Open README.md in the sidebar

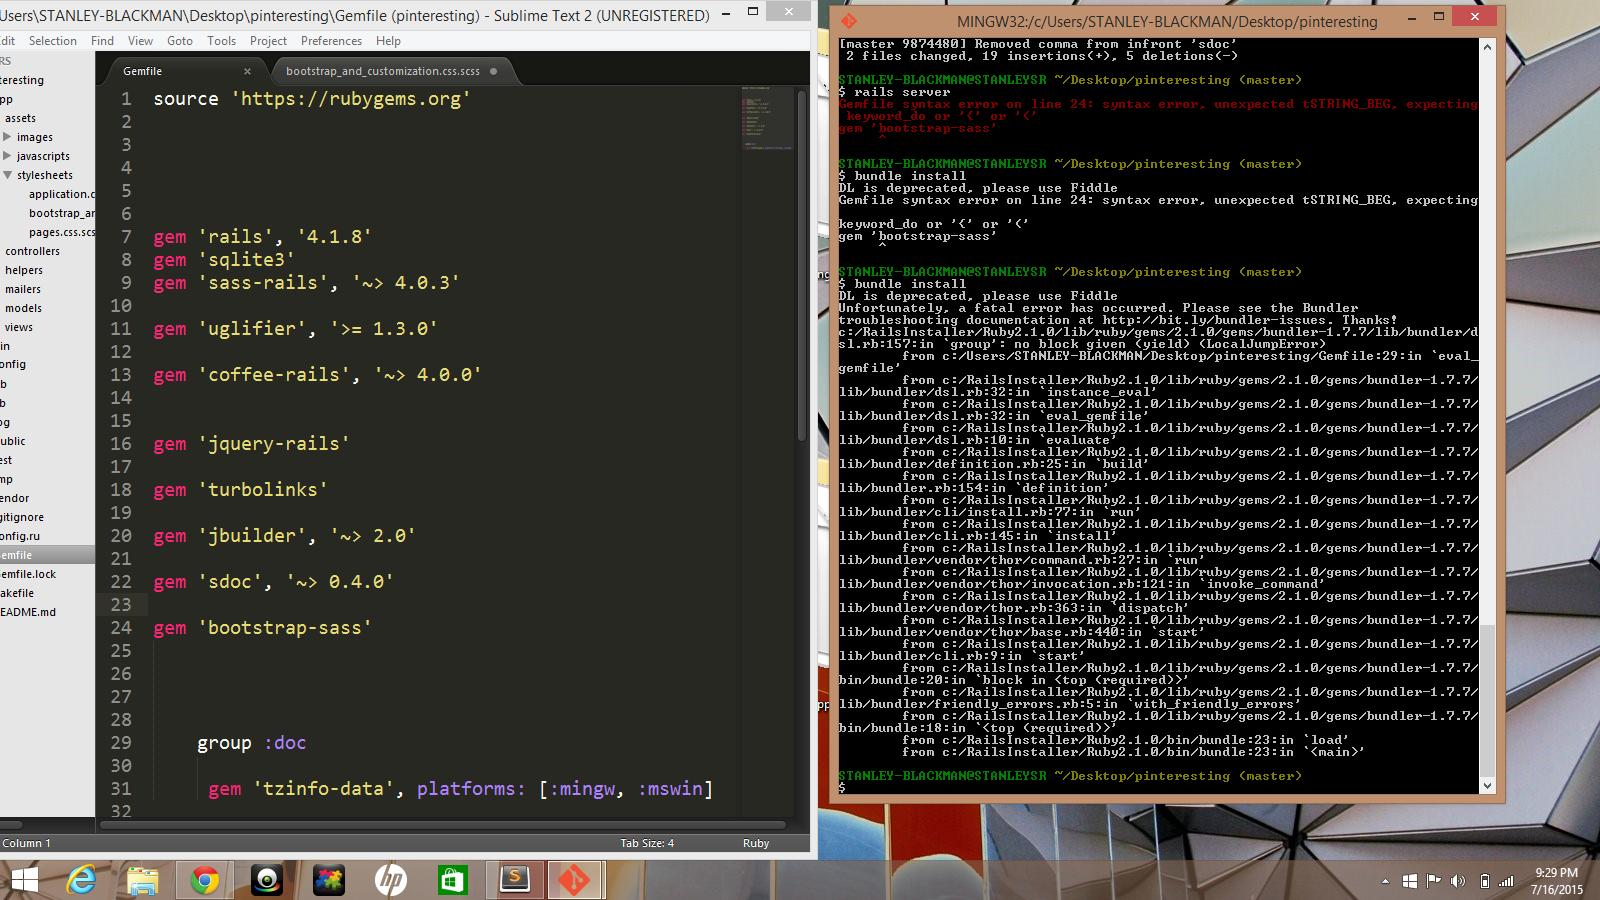point(28,612)
